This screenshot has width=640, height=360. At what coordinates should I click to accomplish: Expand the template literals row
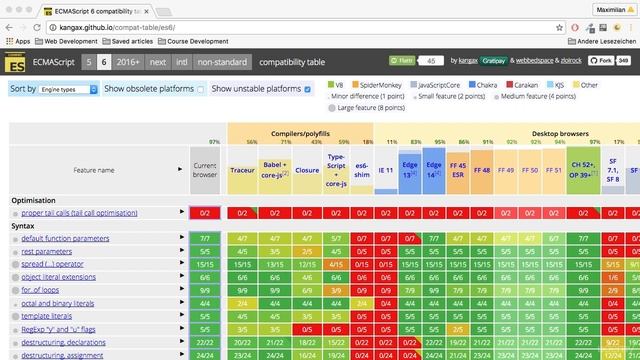click(x=182, y=315)
